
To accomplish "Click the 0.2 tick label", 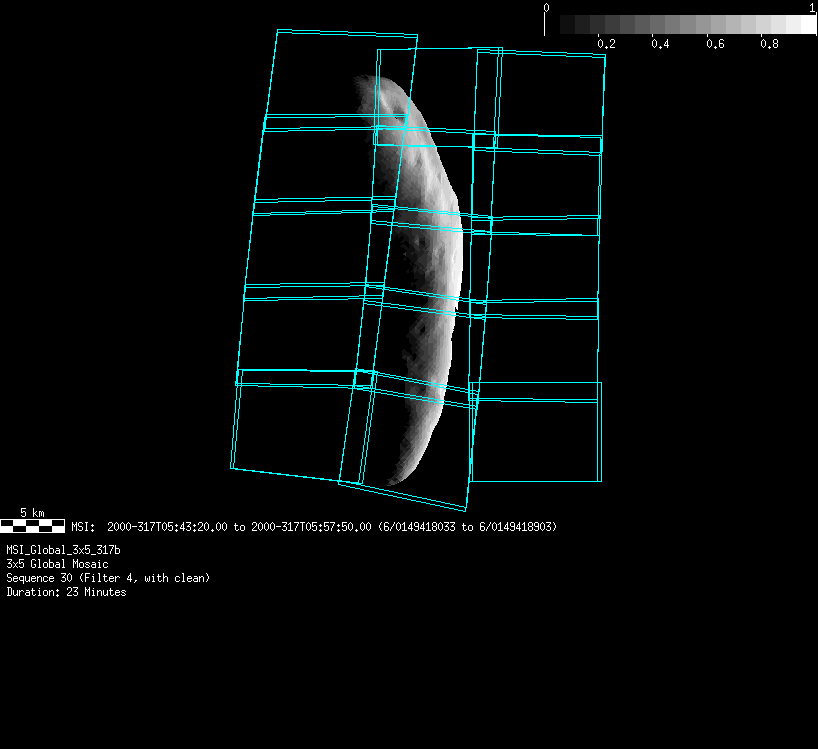I will point(605,45).
